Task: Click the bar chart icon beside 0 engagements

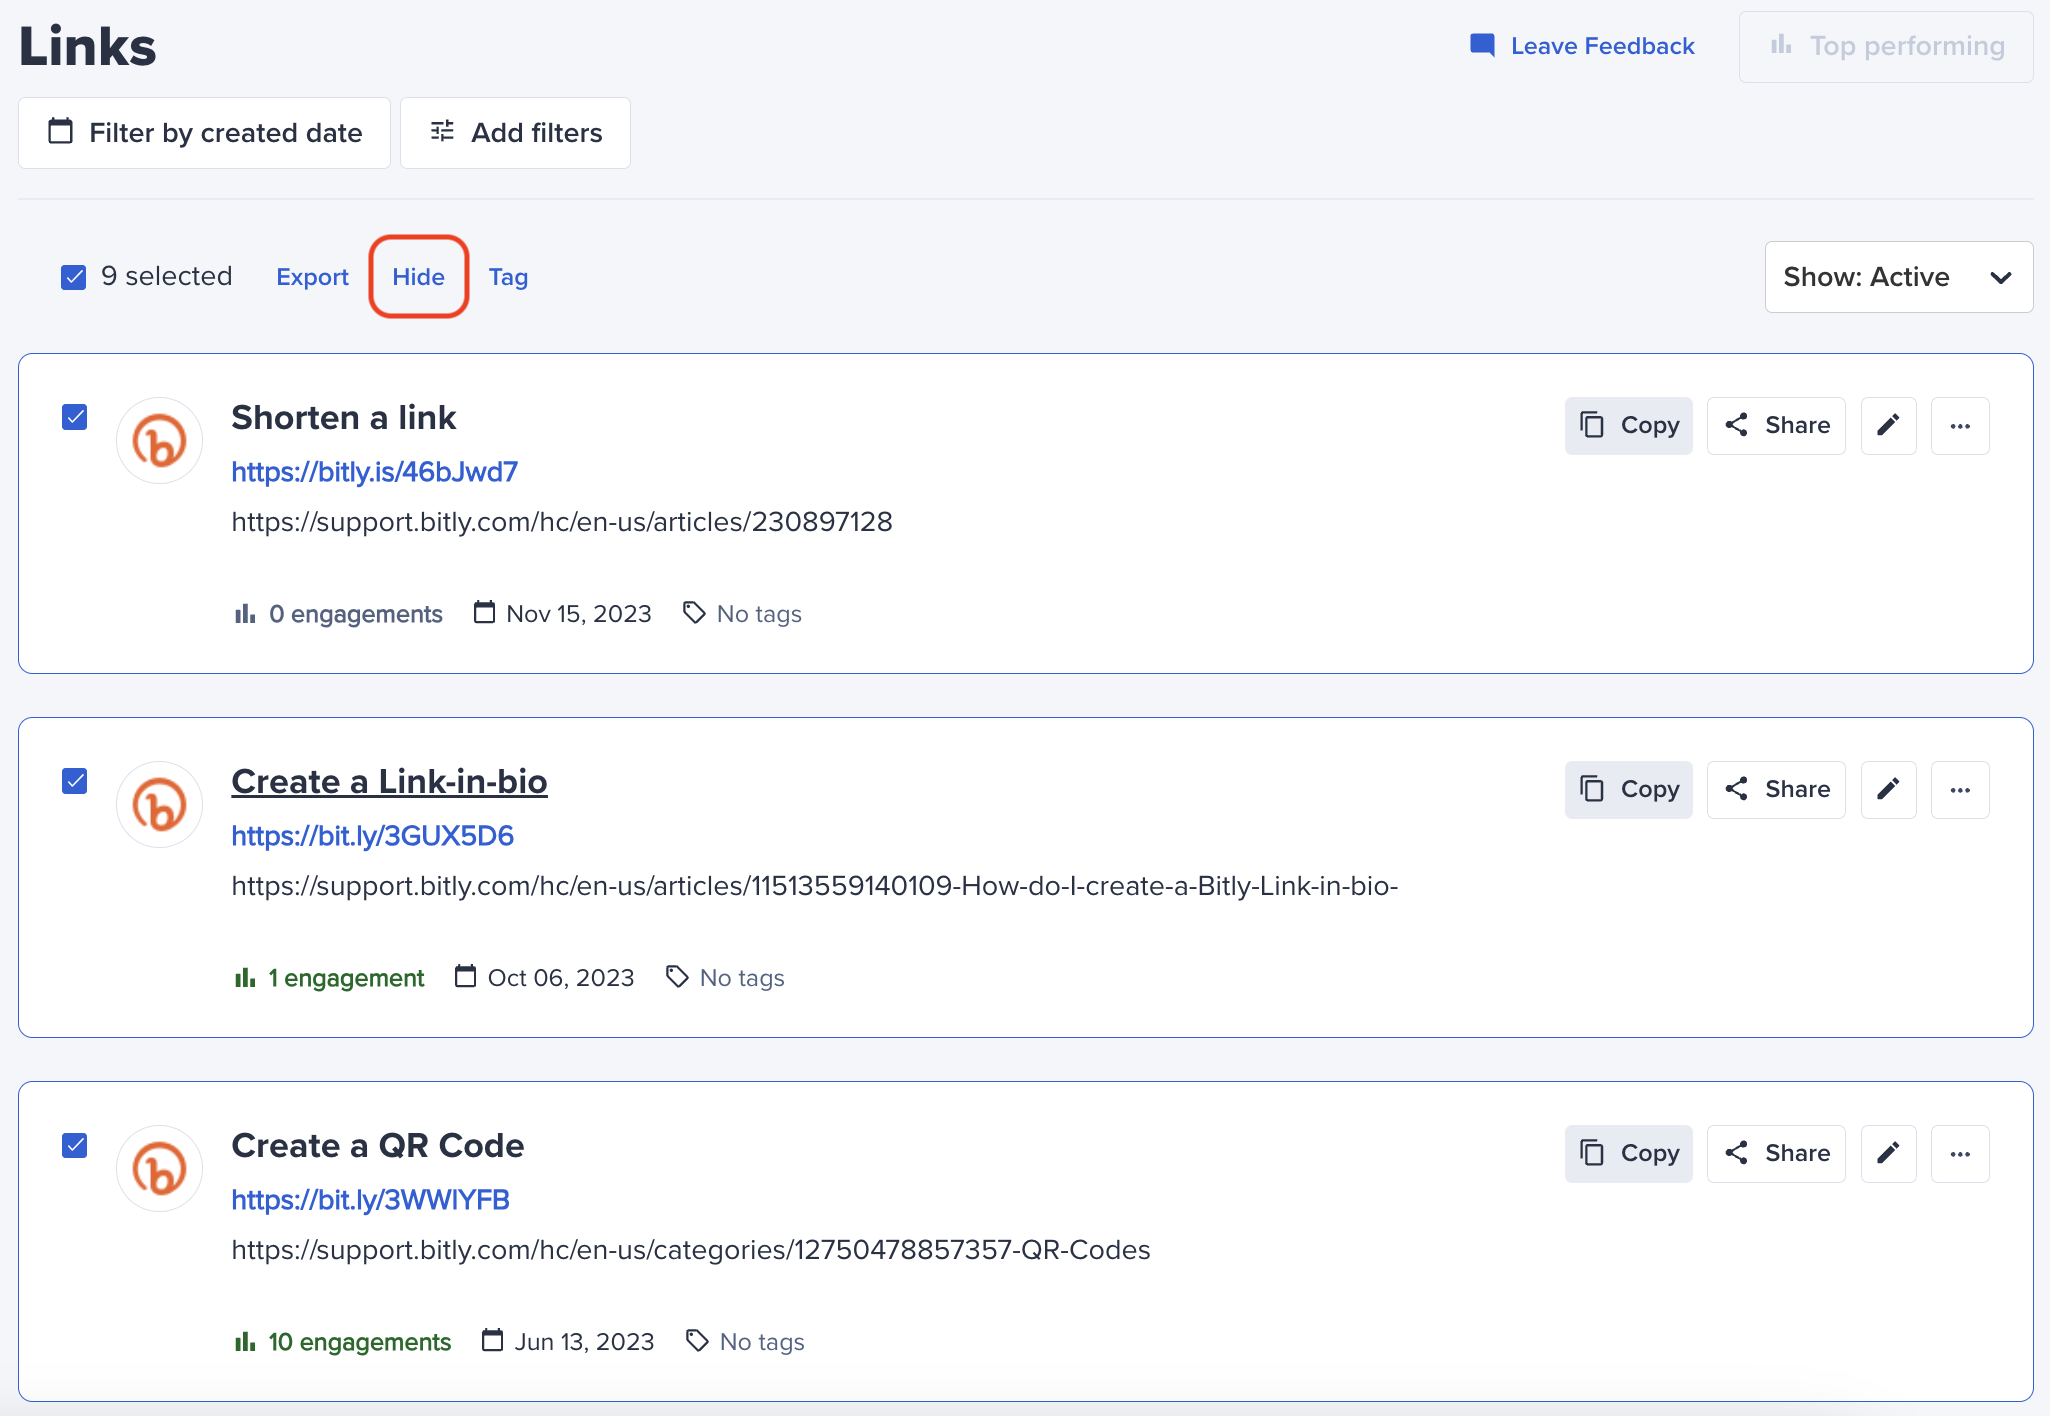Action: [x=245, y=613]
